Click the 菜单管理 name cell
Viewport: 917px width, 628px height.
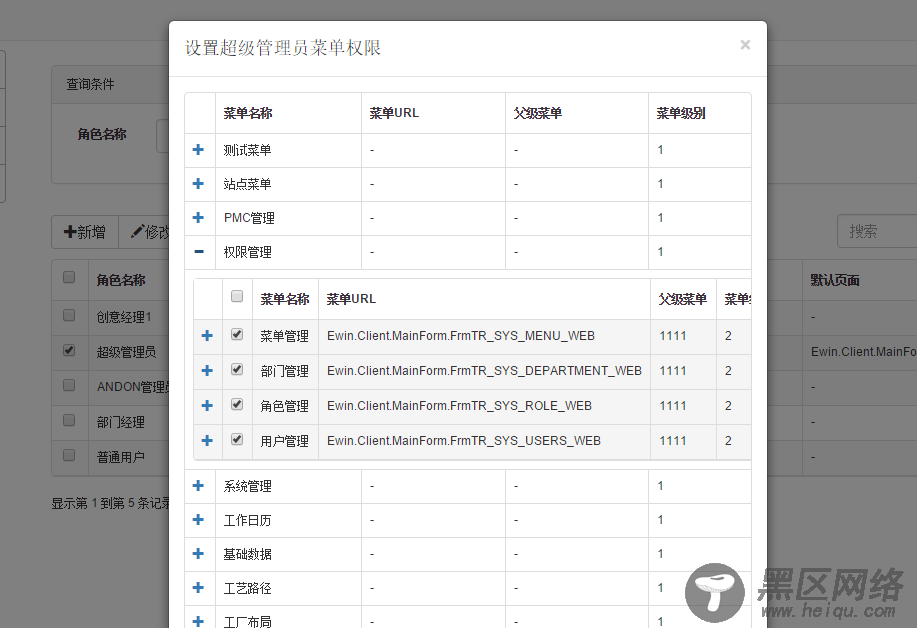coord(284,336)
